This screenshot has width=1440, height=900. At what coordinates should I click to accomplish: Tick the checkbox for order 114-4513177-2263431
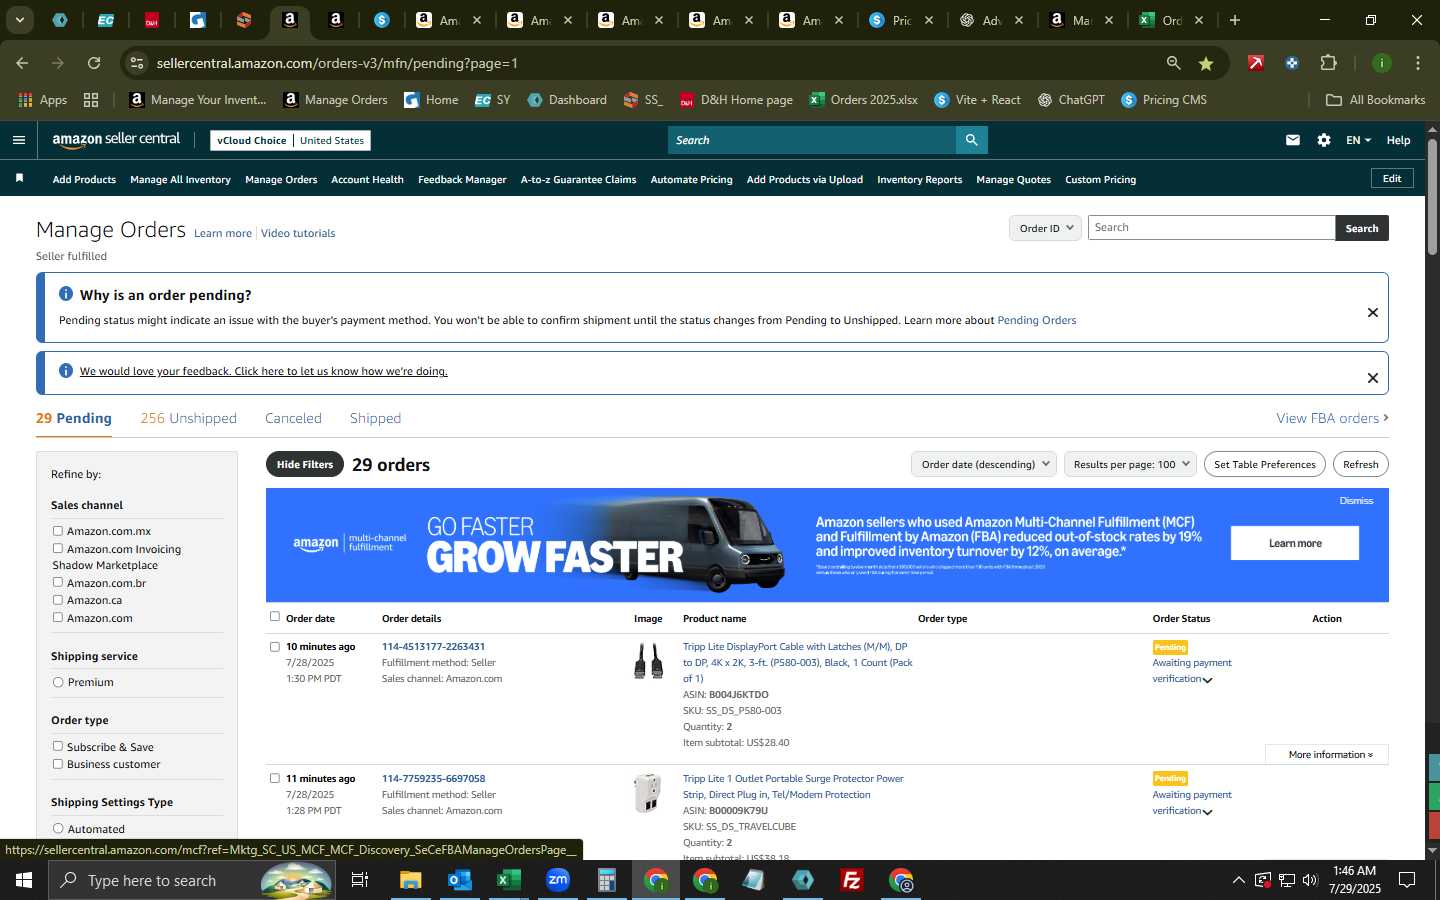(275, 647)
